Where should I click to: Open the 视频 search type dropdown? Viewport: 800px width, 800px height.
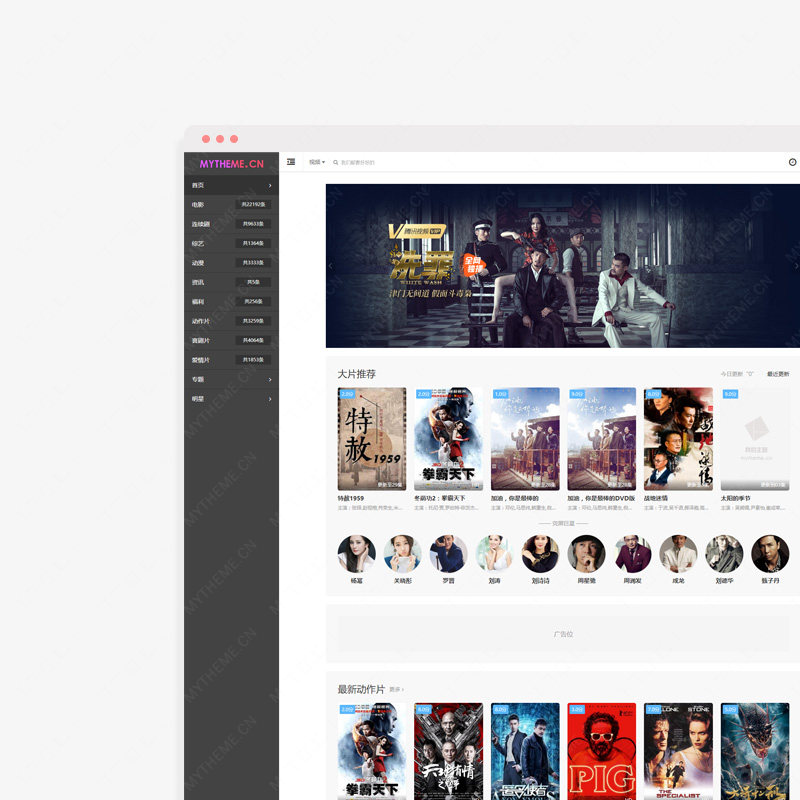pos(317,162)
